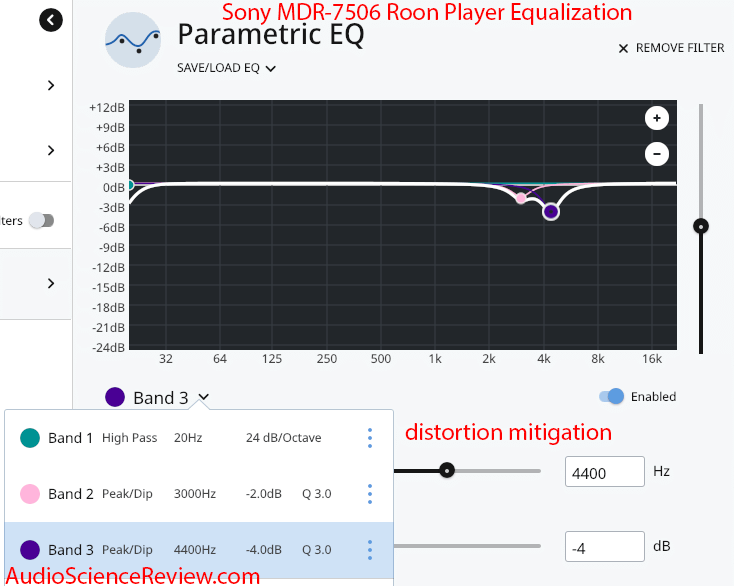The image size is (734, 586).
Task: Click the purple Band 3 color dot in list
Action: [30, 550]
